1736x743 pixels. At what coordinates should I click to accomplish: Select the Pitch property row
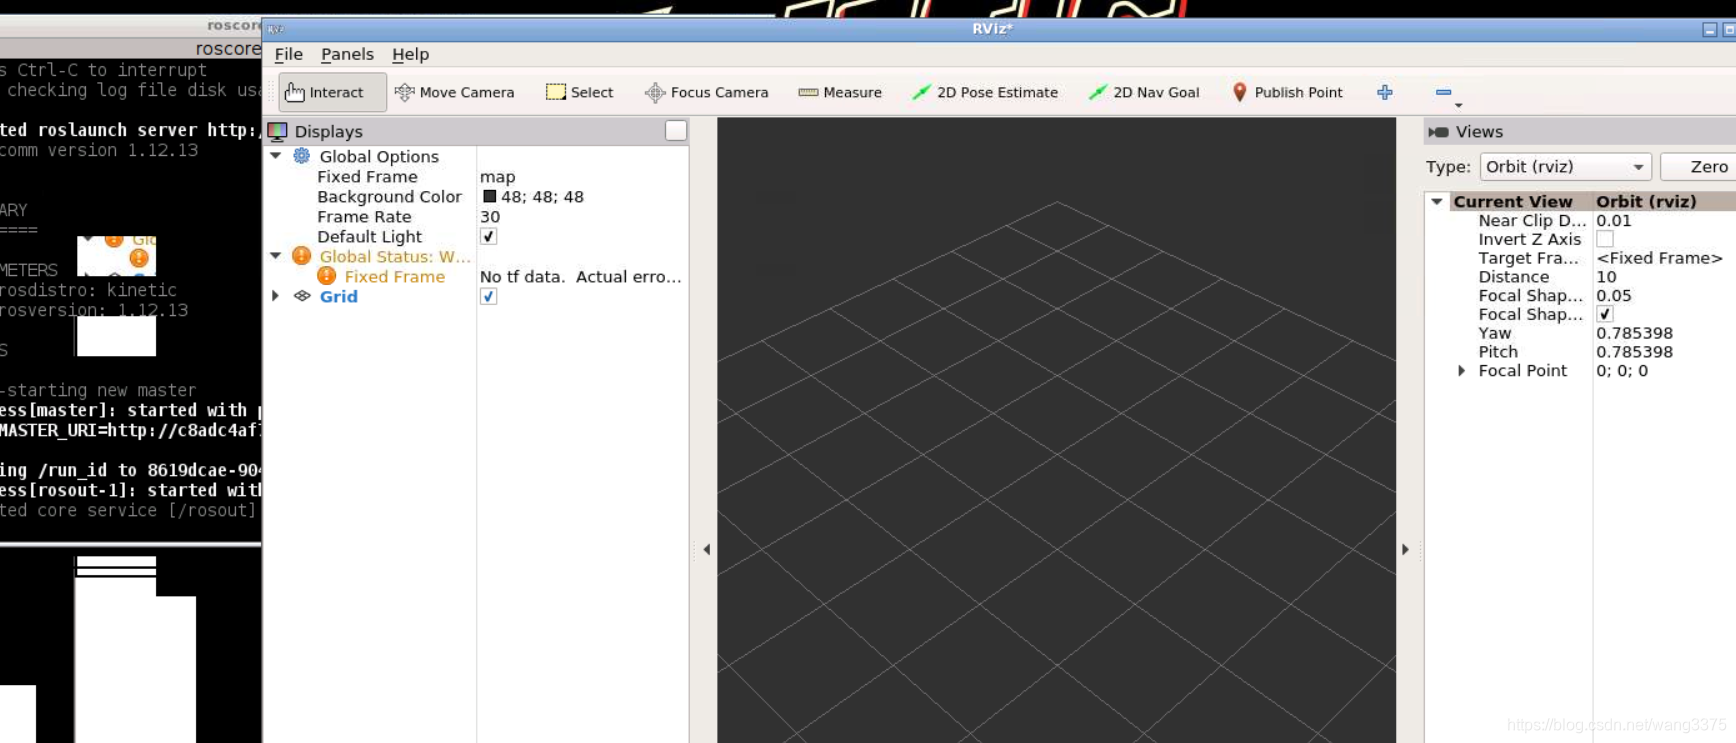1580,352
